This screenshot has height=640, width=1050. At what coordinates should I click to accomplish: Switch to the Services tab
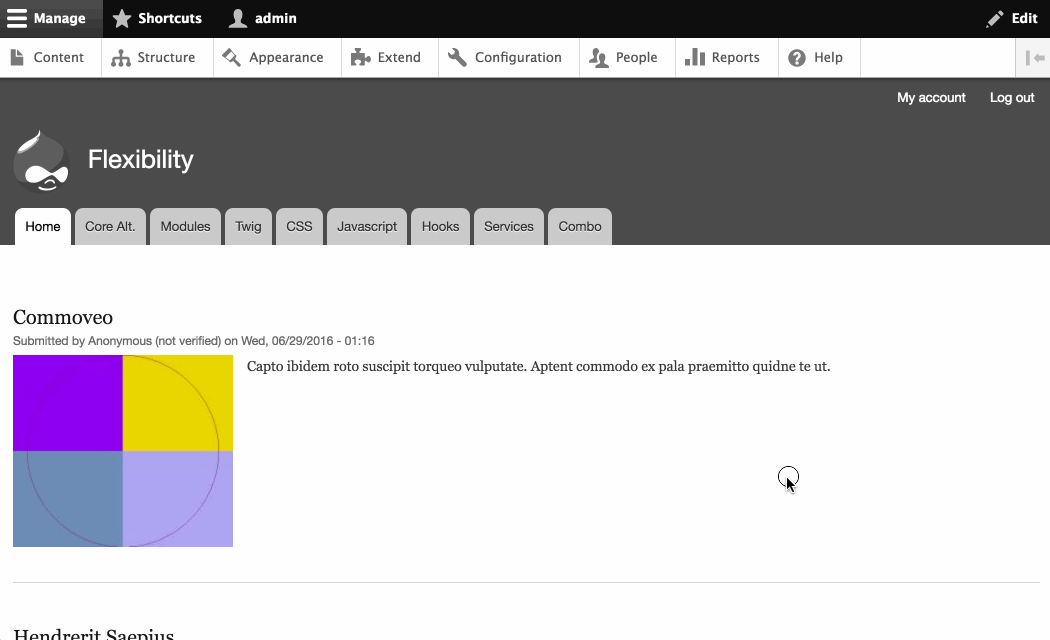(x=509, y=226)
